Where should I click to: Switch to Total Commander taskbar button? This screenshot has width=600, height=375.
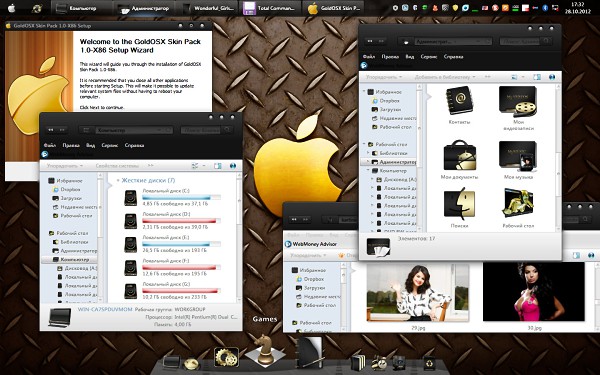(270, 8)
